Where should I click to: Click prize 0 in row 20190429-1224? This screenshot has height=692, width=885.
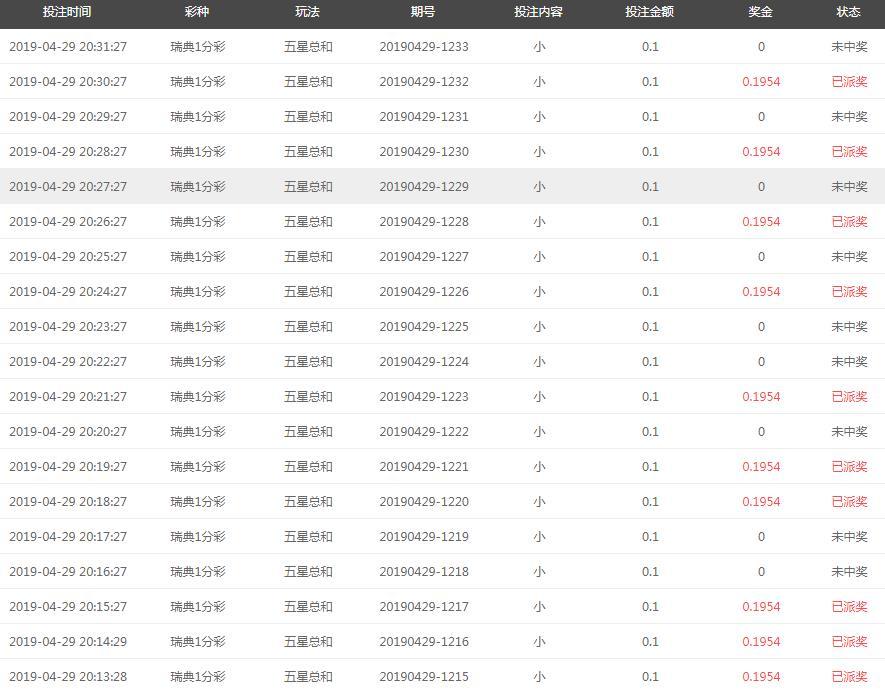761,362
